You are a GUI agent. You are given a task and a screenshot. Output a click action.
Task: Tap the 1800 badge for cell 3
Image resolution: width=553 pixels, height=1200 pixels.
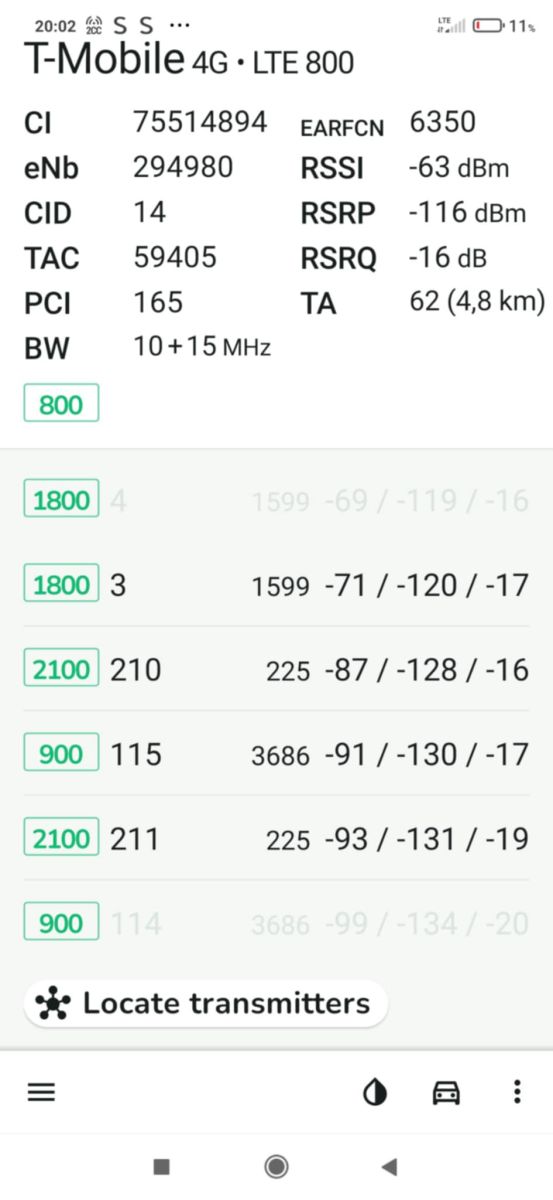(x=61, y=585)
